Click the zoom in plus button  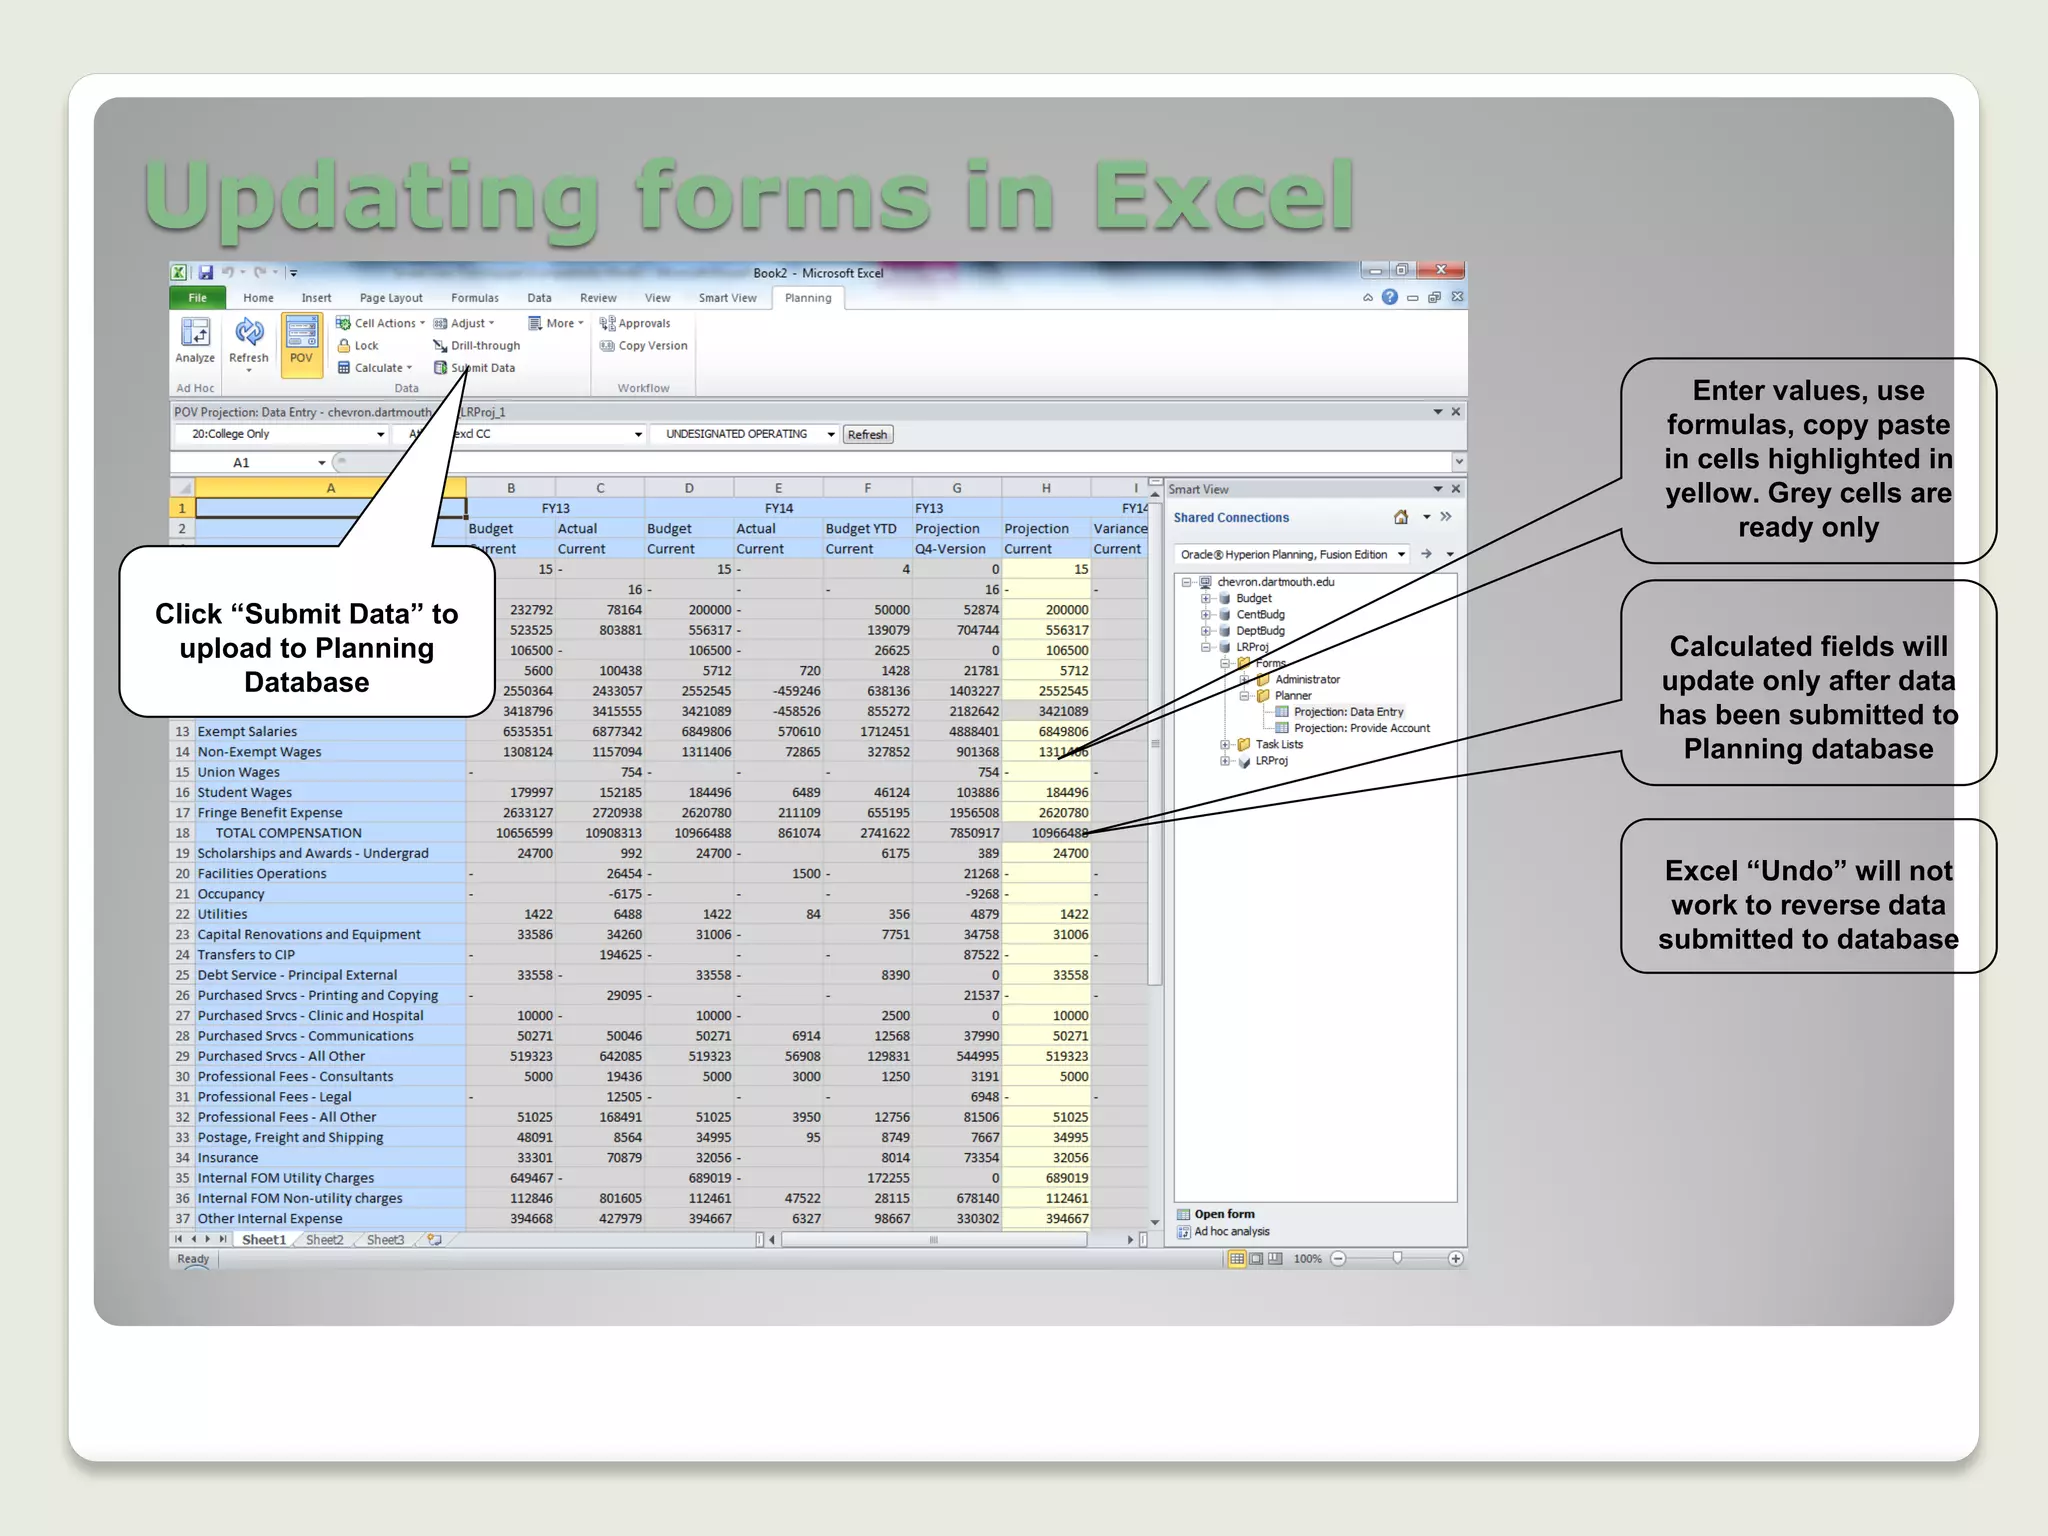(x=1456, y=1259)
